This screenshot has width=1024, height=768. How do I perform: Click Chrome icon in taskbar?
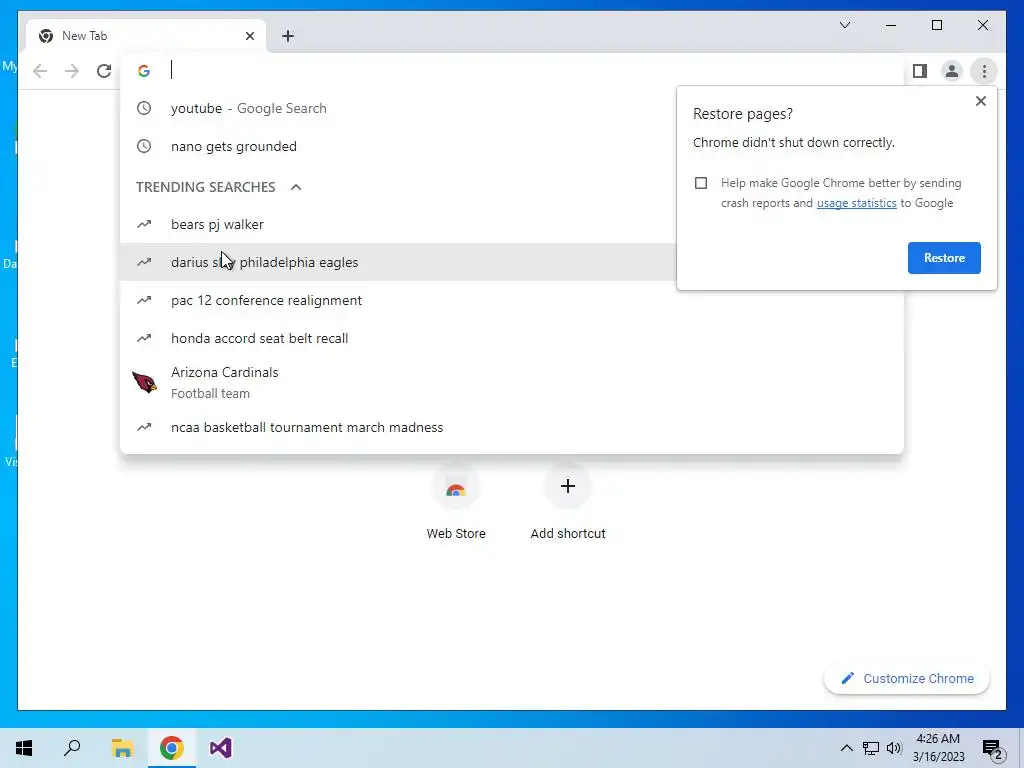171,748
